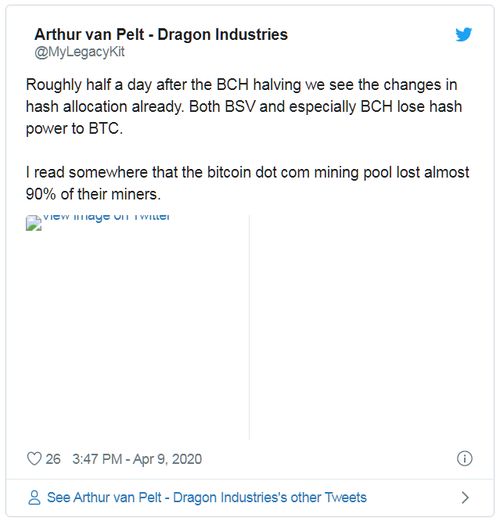Click the 90% of their miners text
The height and width of the screenshot is (521, 500).
pos(93,194)
